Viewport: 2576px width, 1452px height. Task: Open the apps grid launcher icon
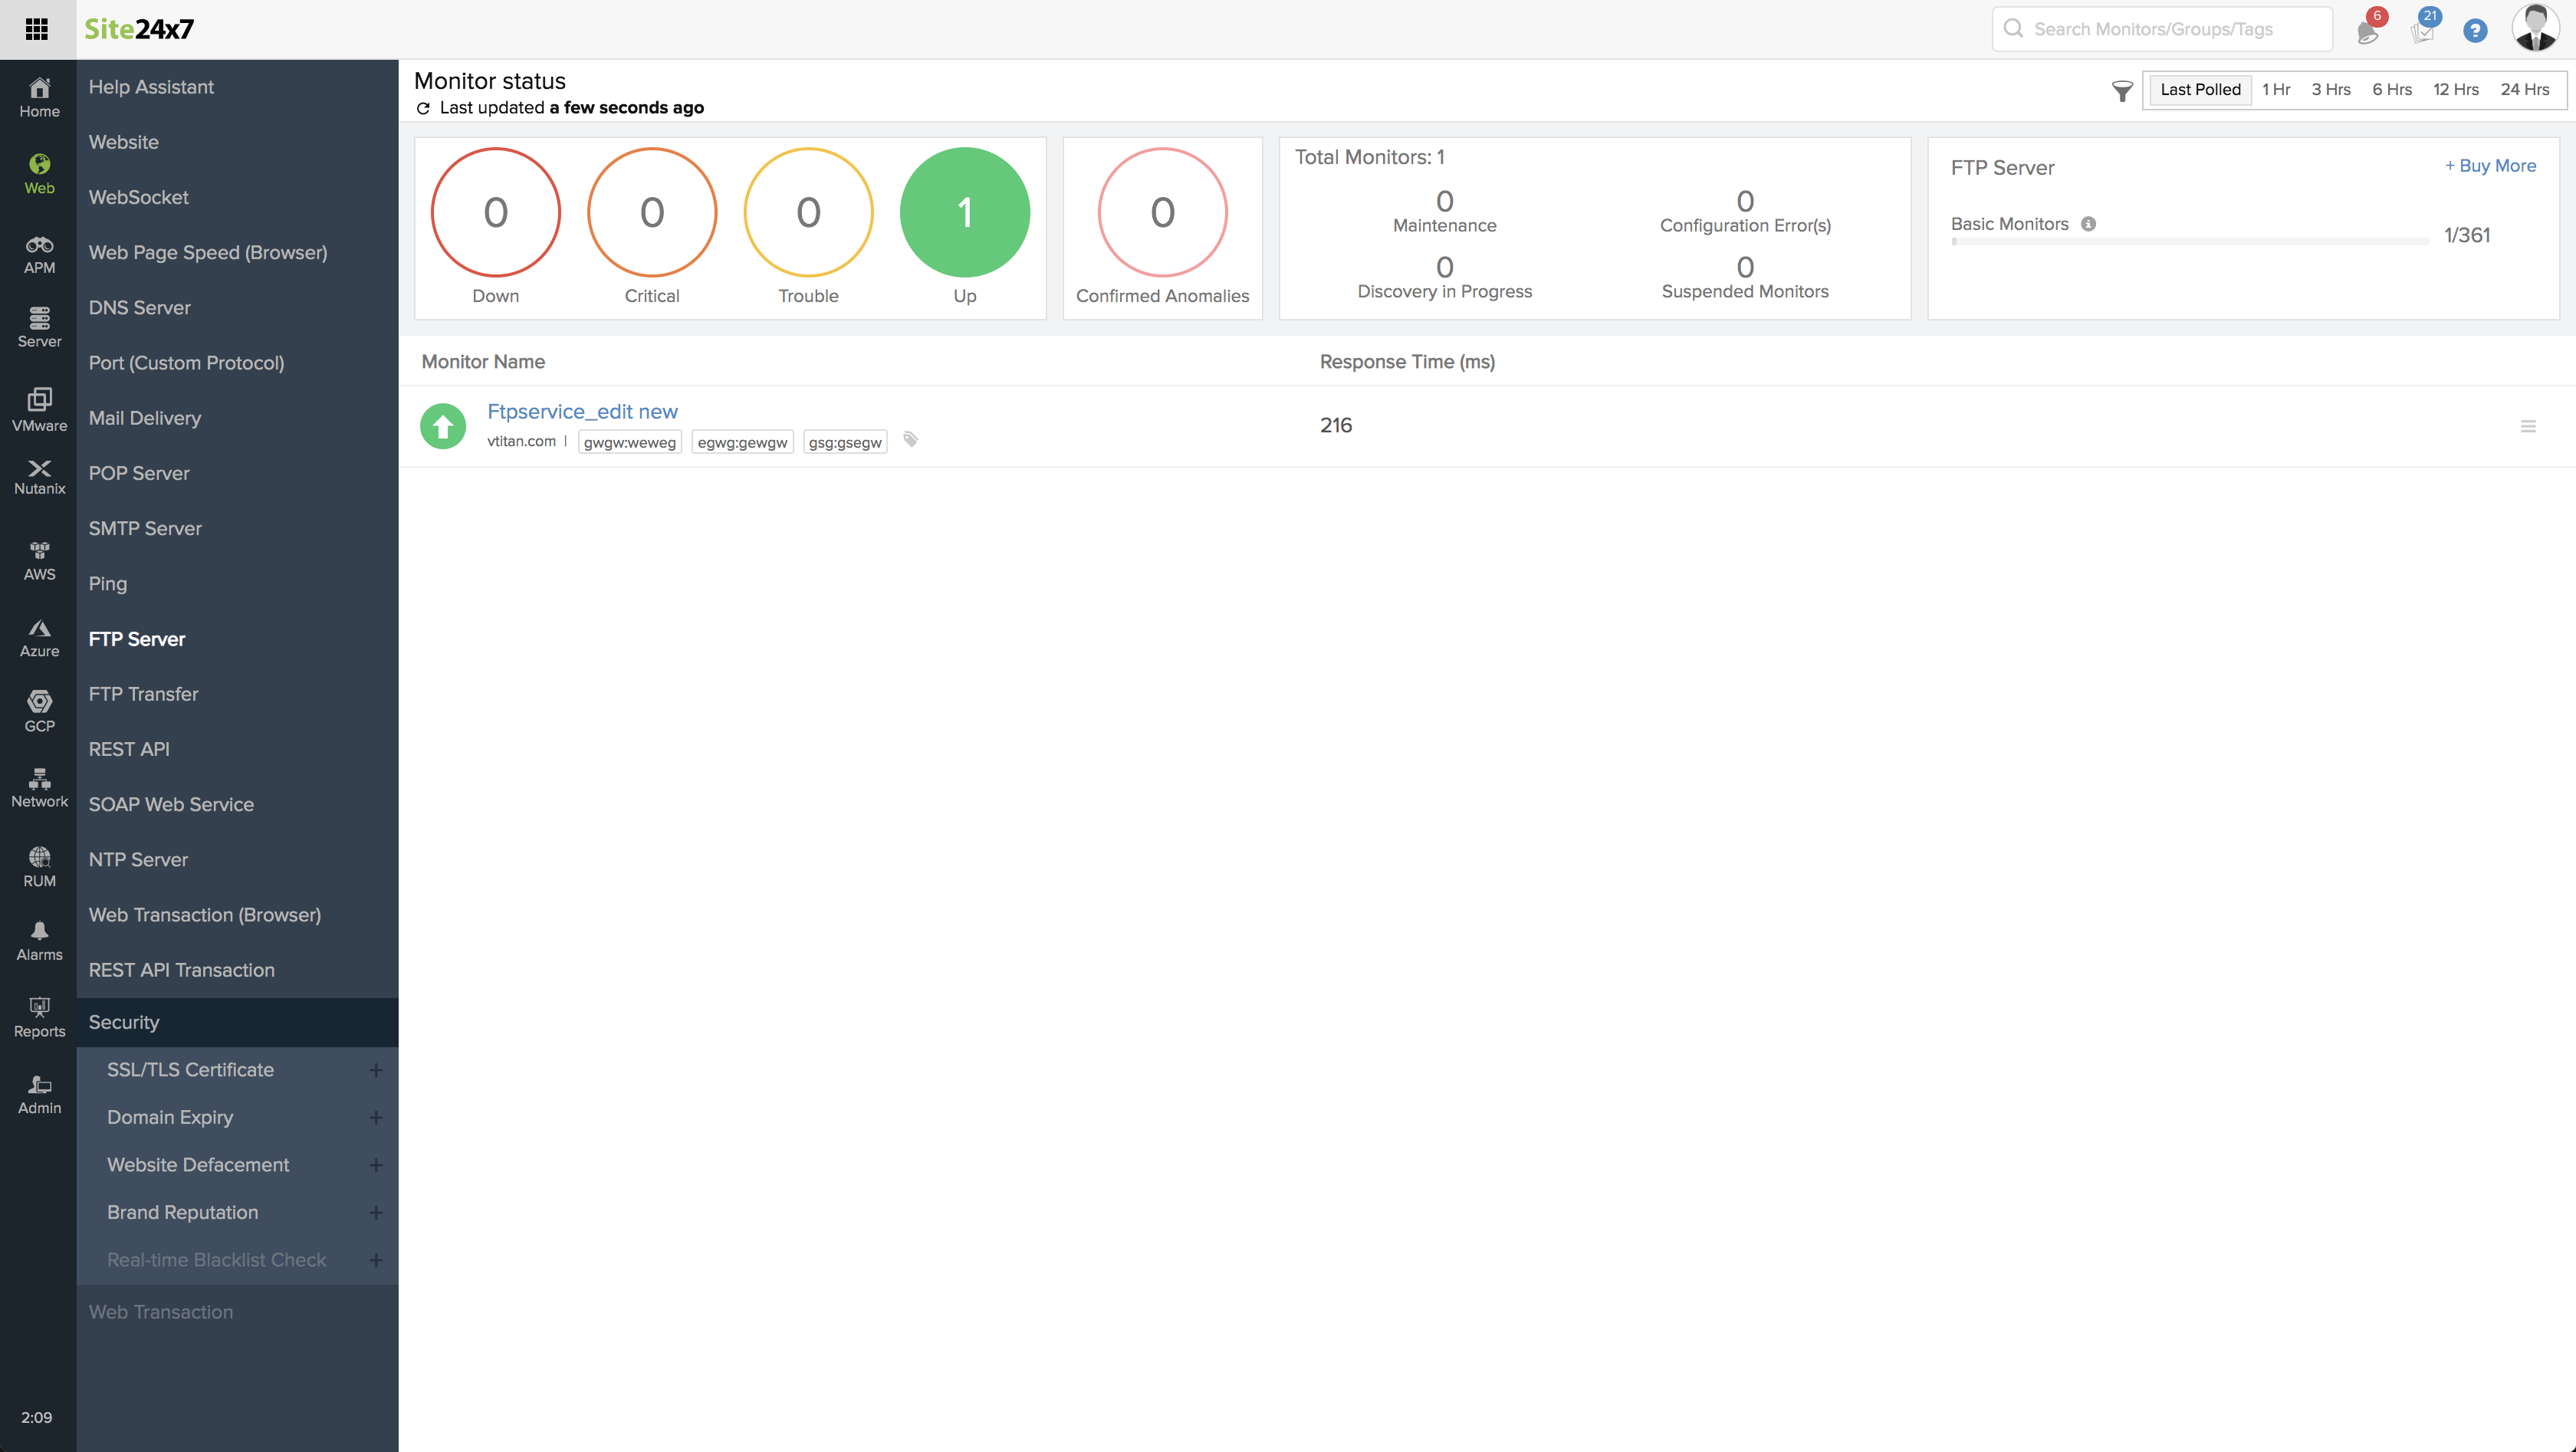pyautogui.click(x=37, y=29)
